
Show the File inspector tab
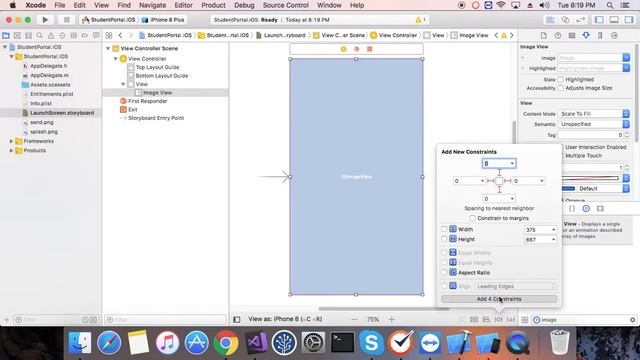(x=544, y=36)
